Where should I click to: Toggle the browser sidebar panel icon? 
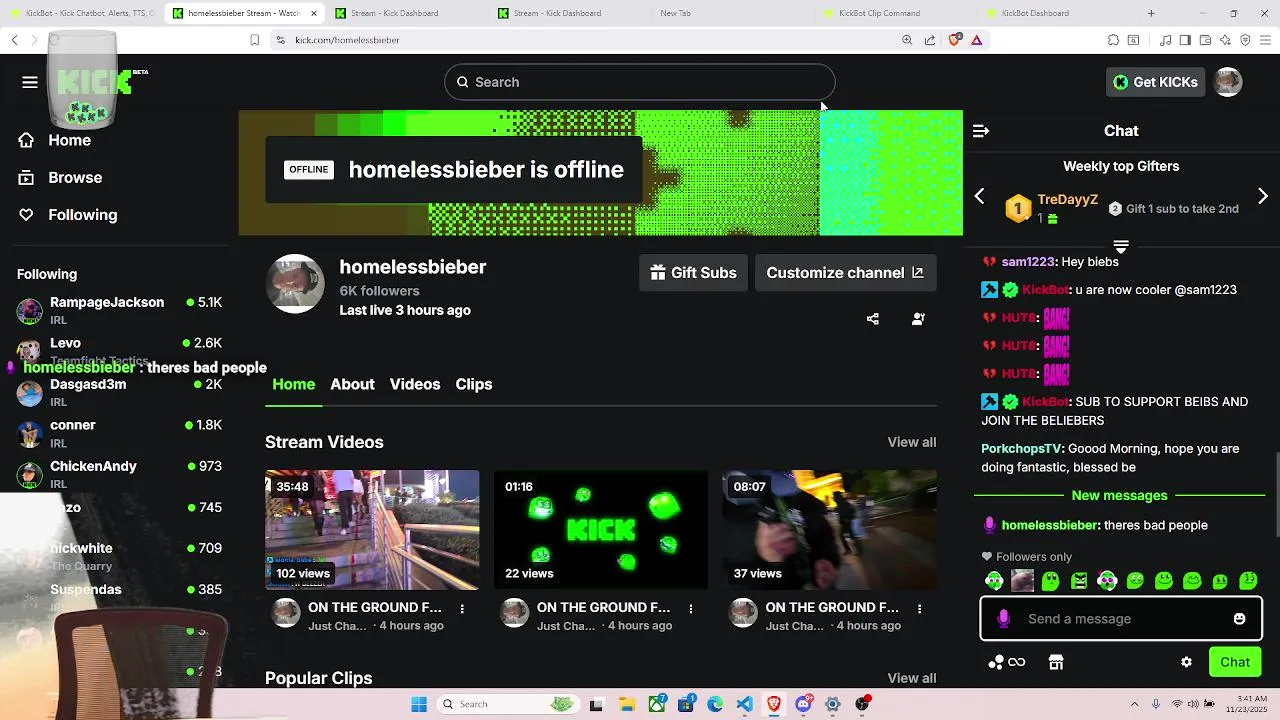(1185, 40)
